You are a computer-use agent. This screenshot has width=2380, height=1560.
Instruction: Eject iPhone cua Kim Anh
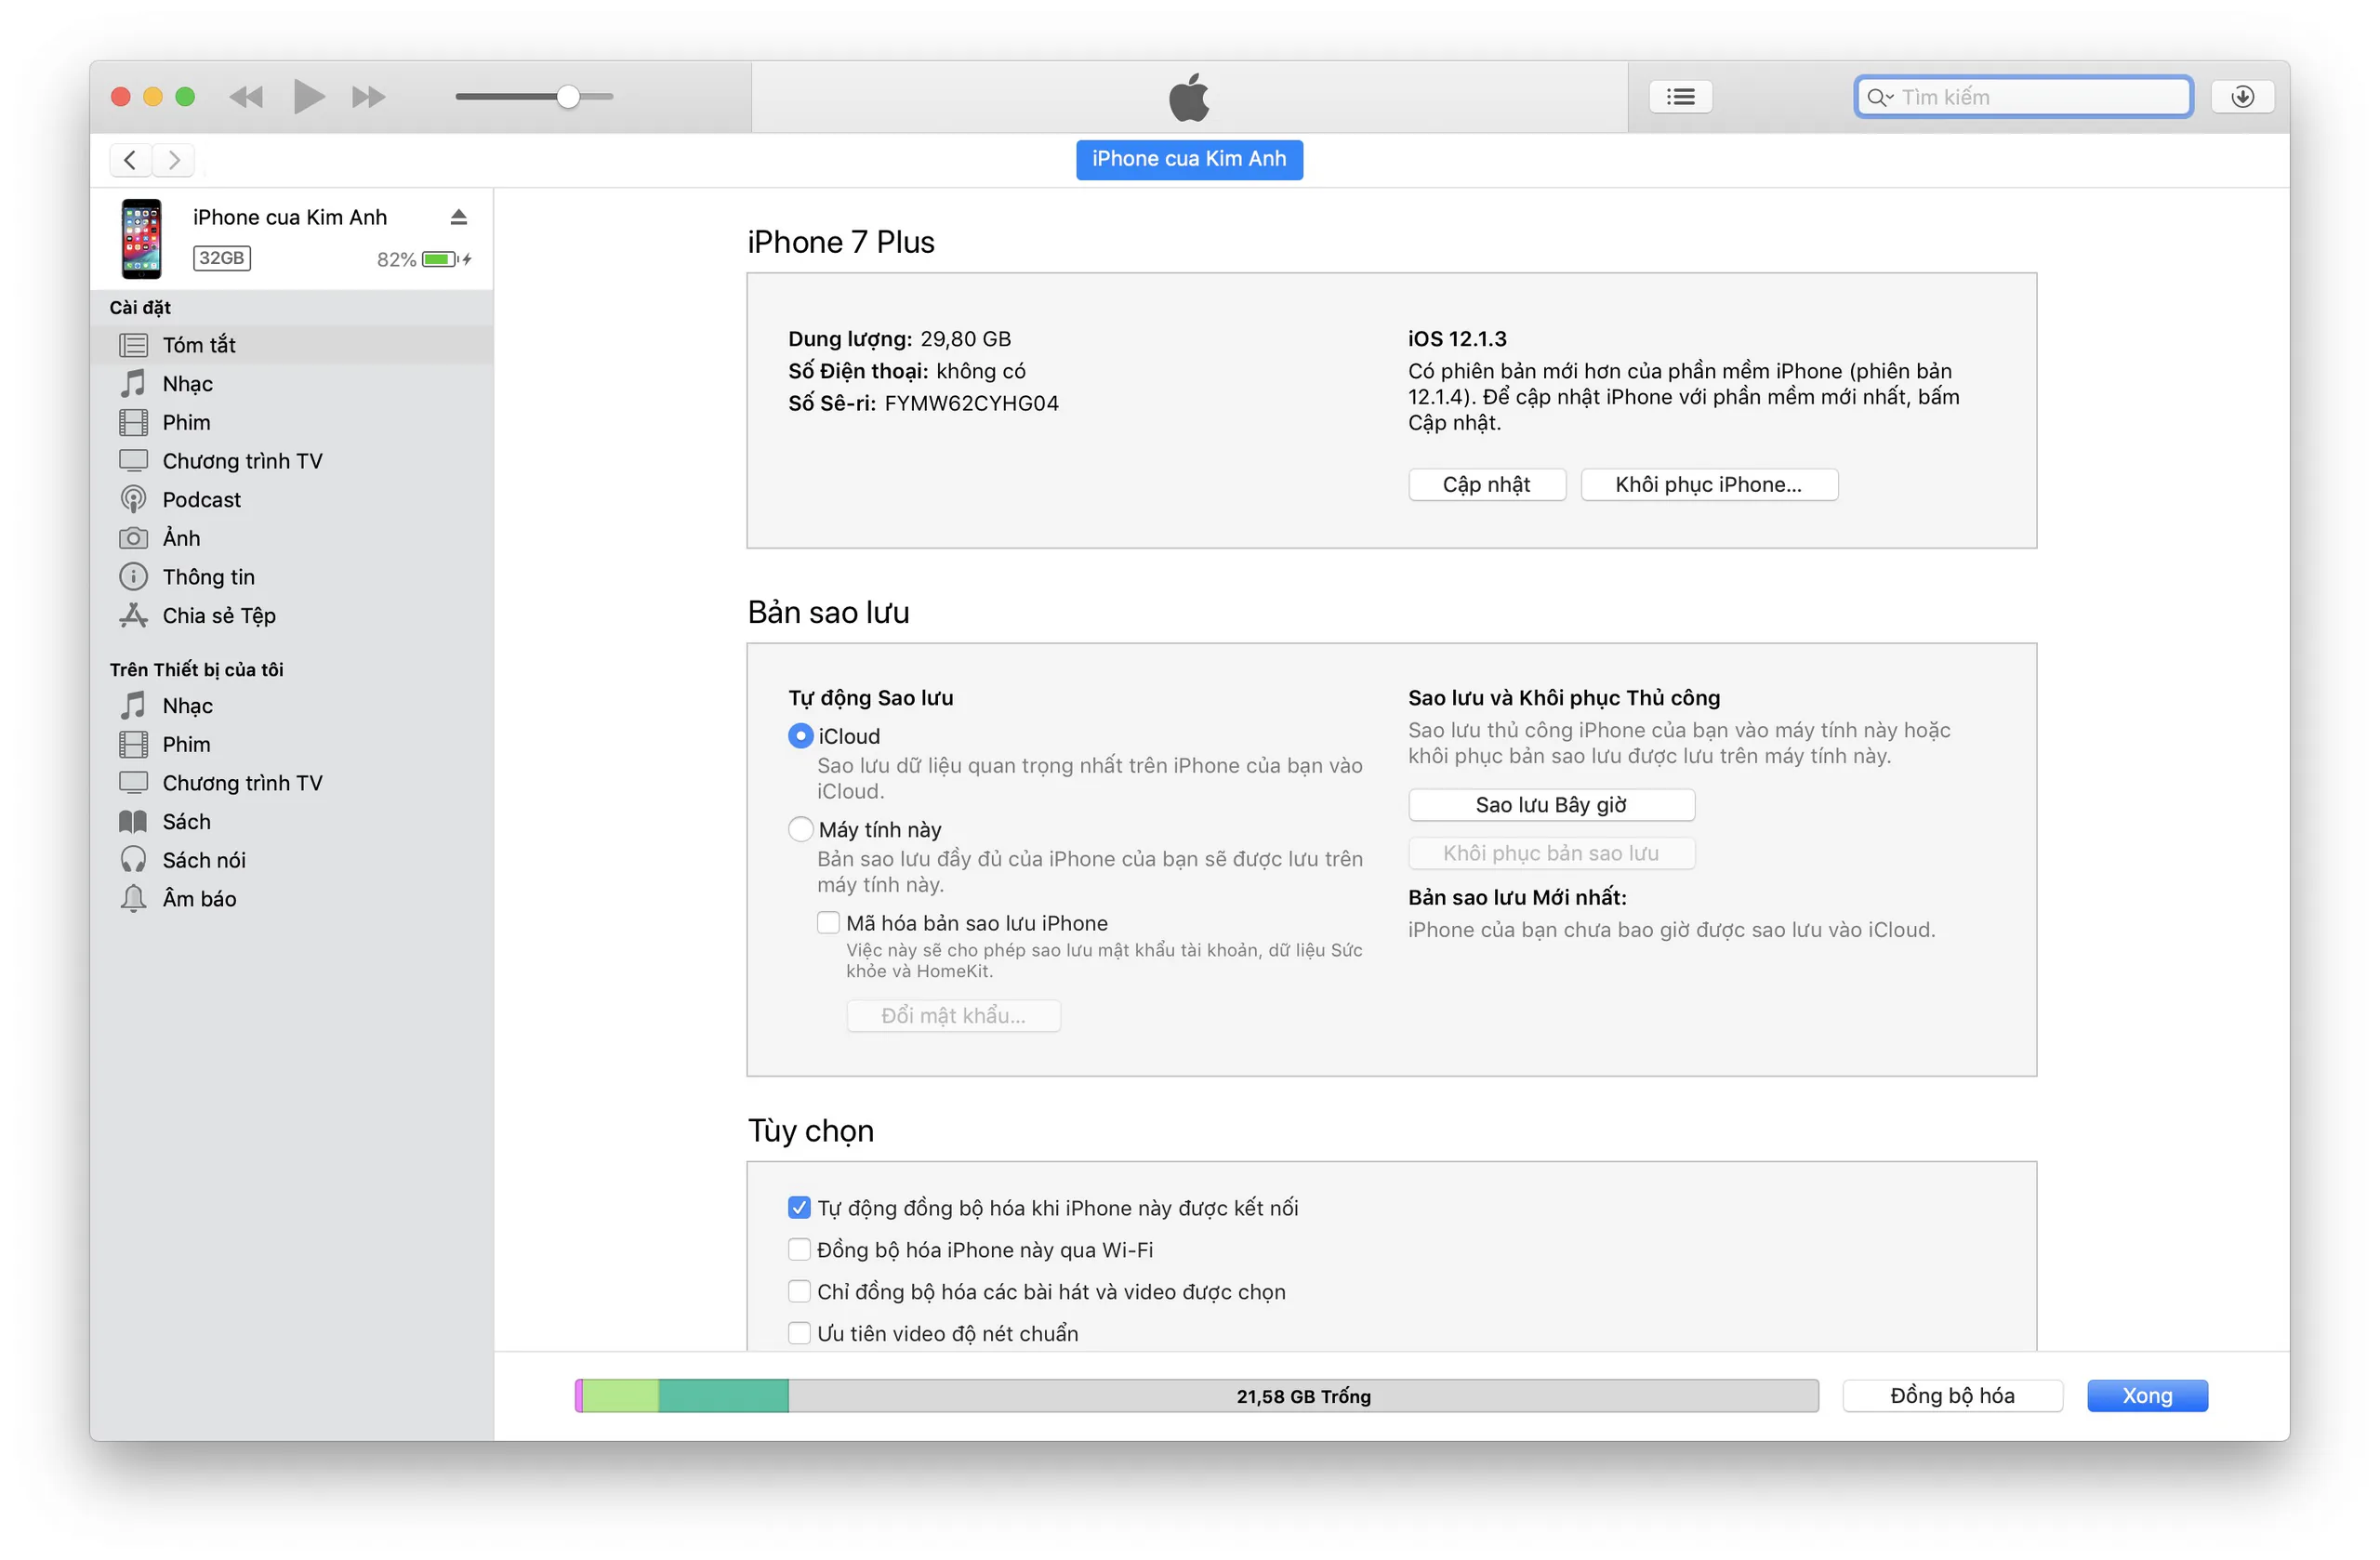tap(459, 217)
